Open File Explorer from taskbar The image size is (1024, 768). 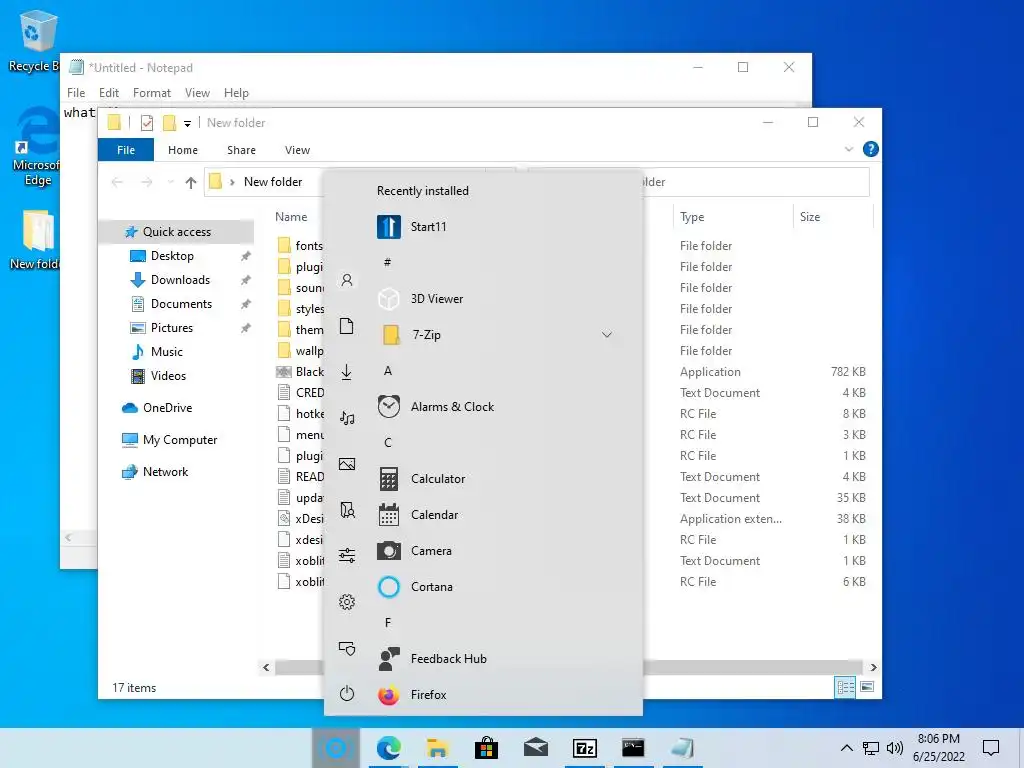tap(438, 748)
